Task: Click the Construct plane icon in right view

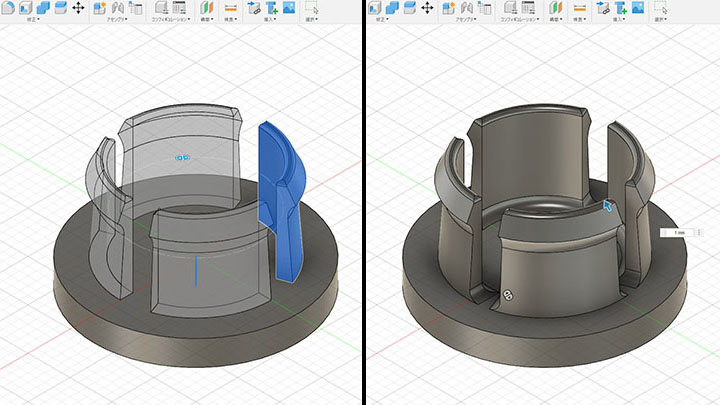Action: click(556, 7)
